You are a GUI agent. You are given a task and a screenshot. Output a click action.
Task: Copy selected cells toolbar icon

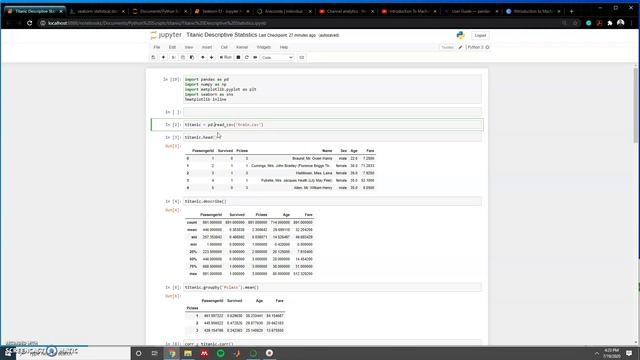pyautogui.click(x=182, y=58)
